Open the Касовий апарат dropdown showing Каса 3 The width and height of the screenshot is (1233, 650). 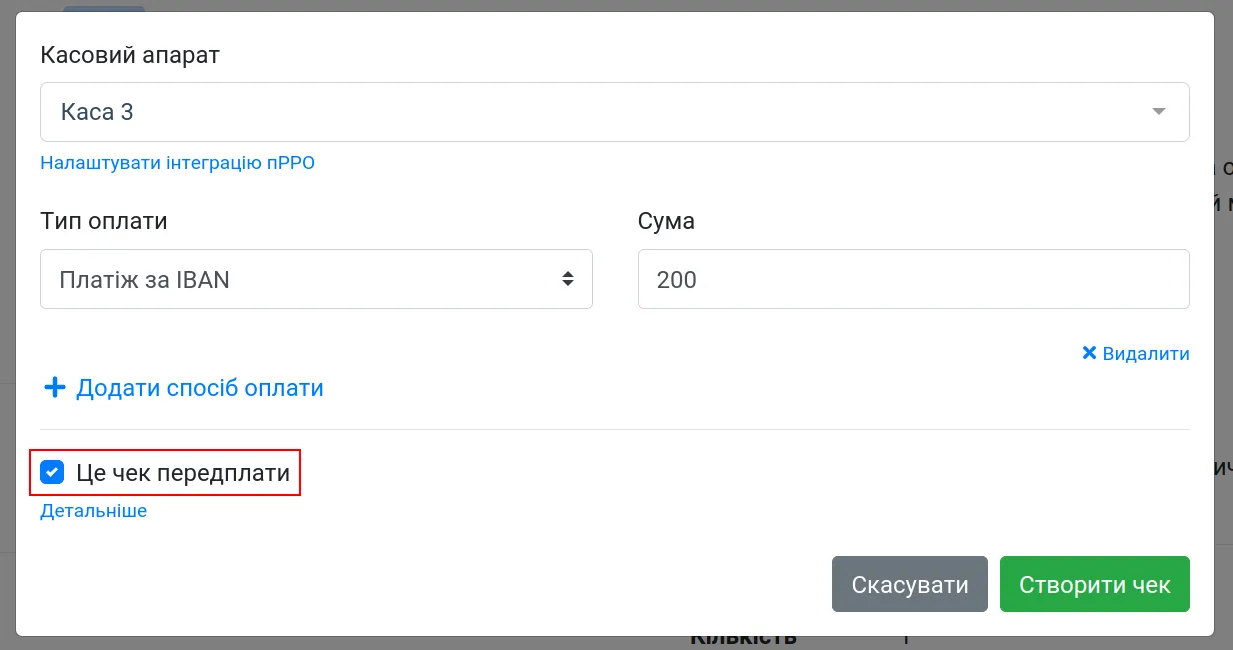(614, 112)
